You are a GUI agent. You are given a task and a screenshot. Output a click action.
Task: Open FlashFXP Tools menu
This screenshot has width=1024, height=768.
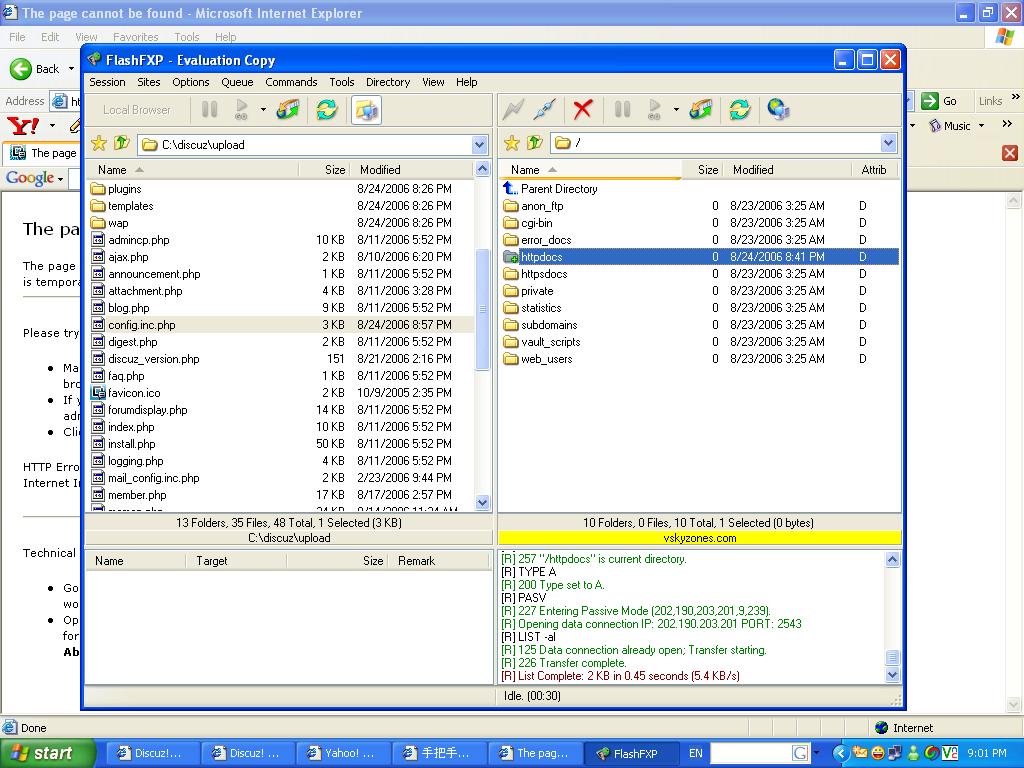point(342,82)
